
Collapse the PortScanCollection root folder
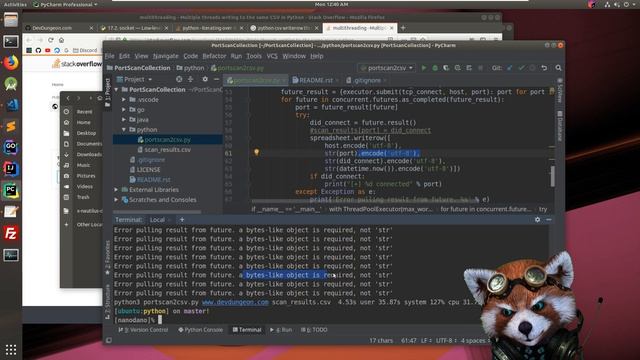(117, 89)
